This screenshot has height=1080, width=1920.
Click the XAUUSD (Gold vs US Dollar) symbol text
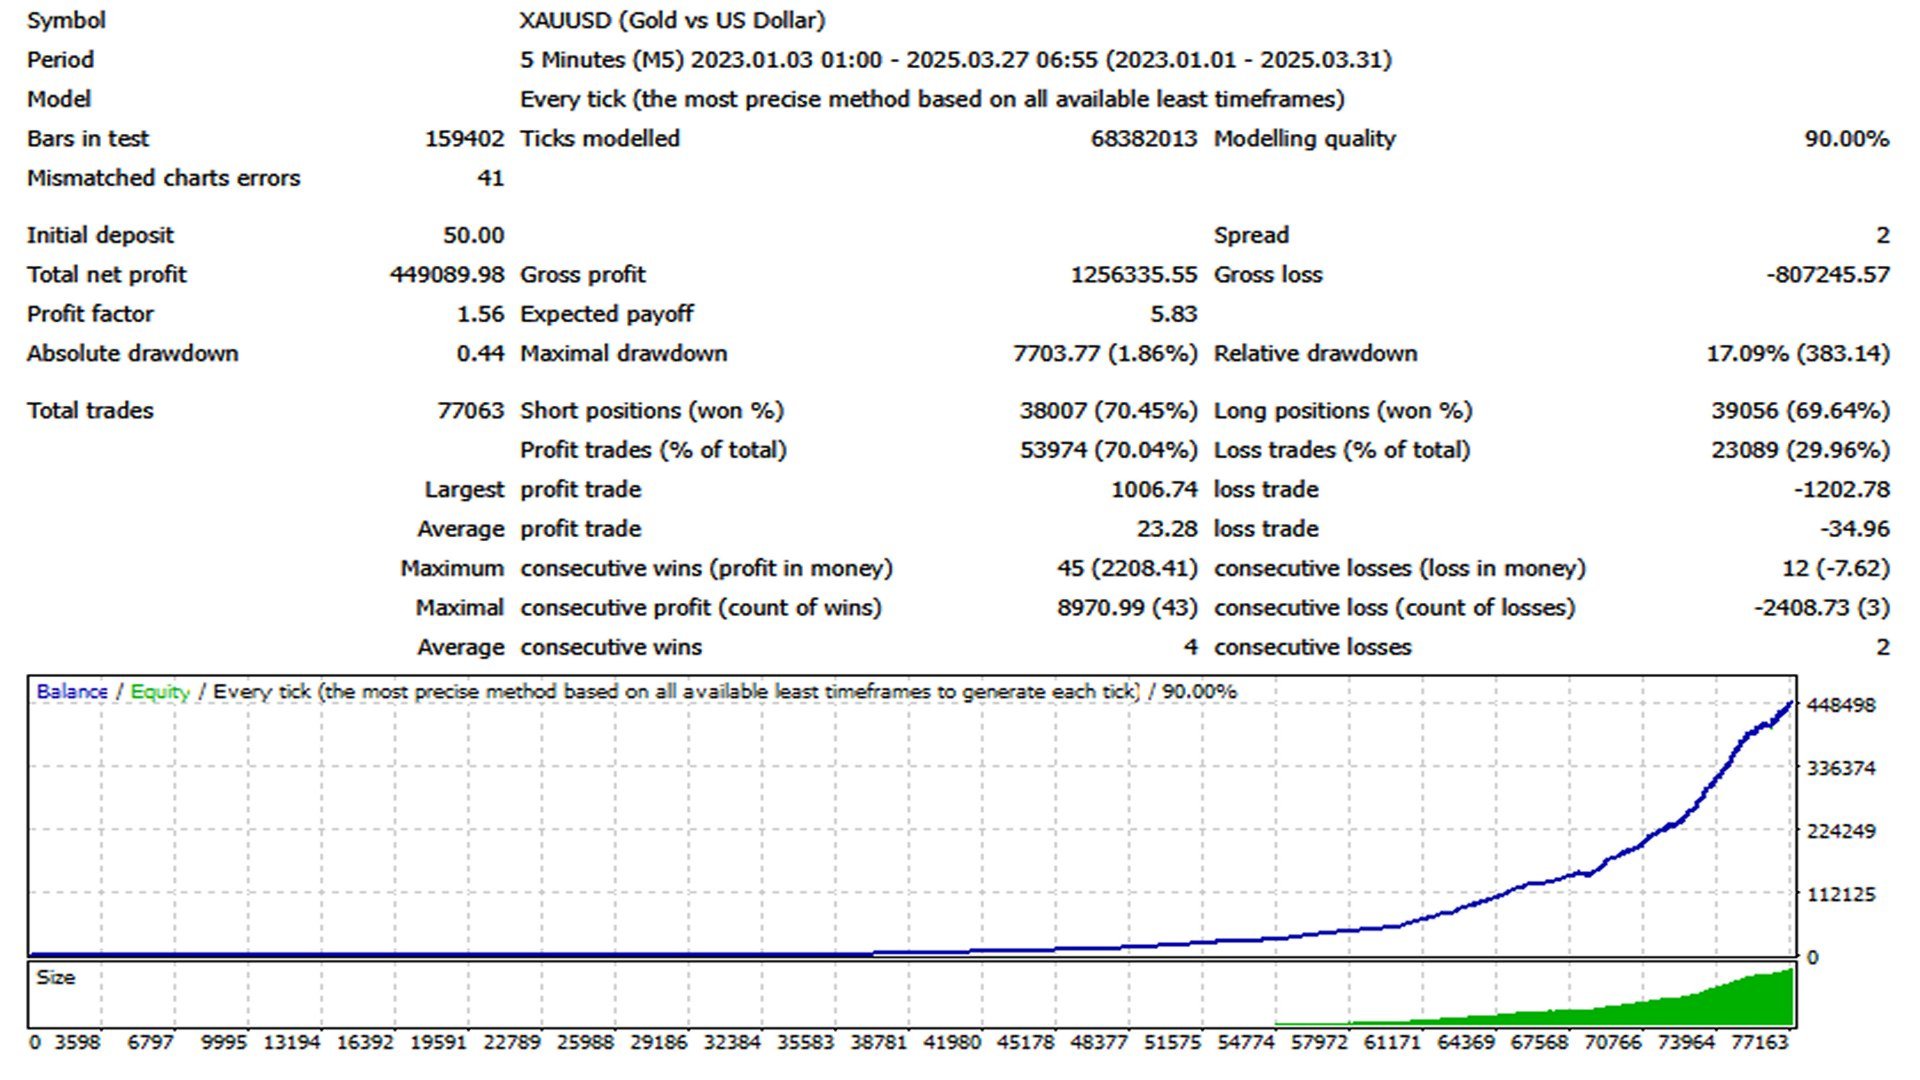click(x=672, y=20)
